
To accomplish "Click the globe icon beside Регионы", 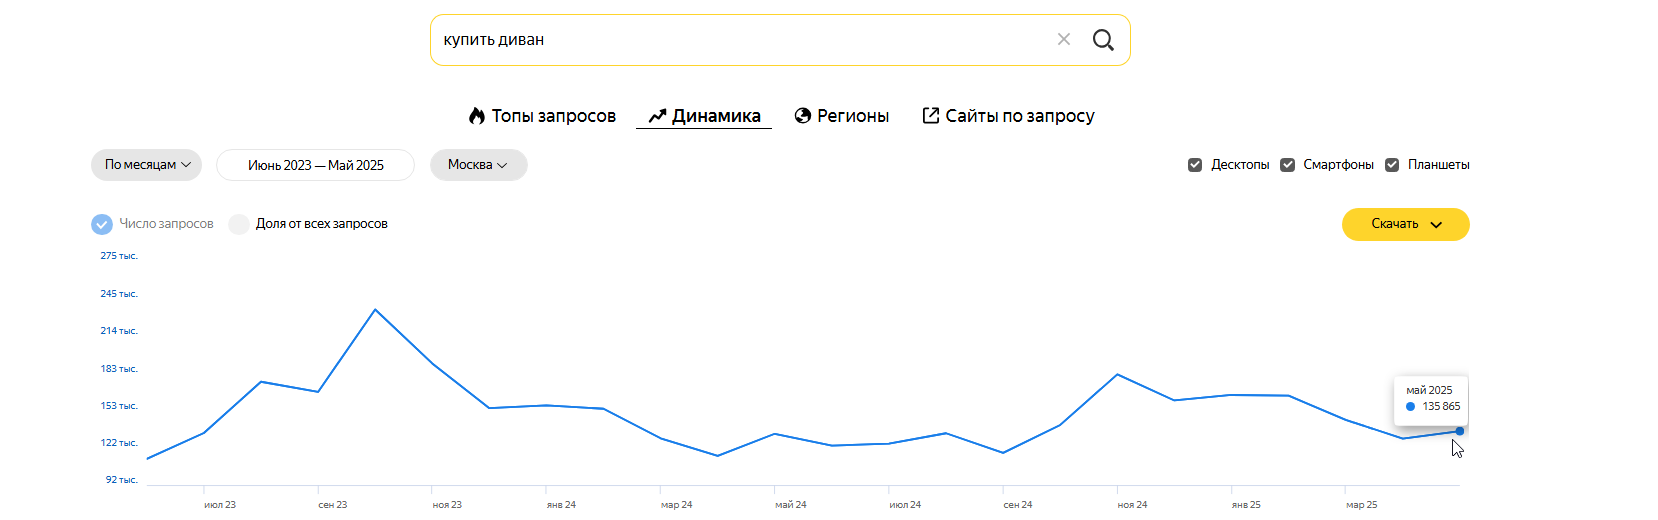I will [x=802, y=116].
